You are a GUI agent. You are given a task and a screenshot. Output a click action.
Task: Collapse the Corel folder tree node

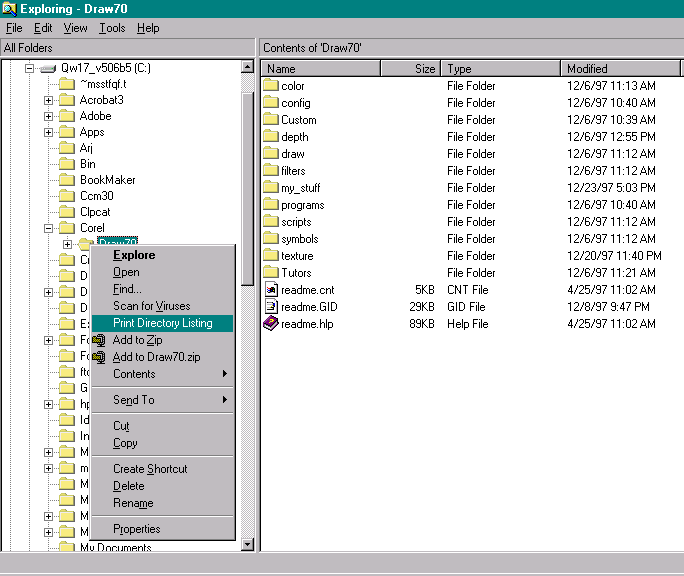(48, 228)
